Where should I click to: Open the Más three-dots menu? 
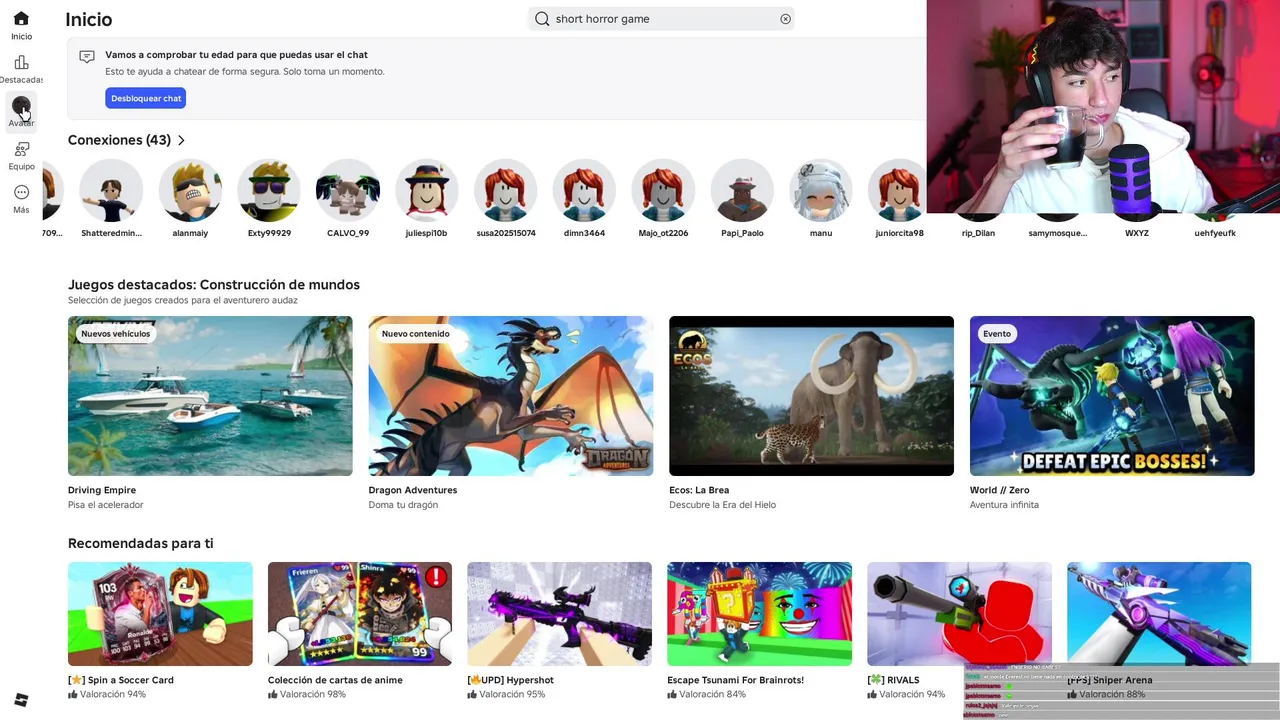click(21, 192)
